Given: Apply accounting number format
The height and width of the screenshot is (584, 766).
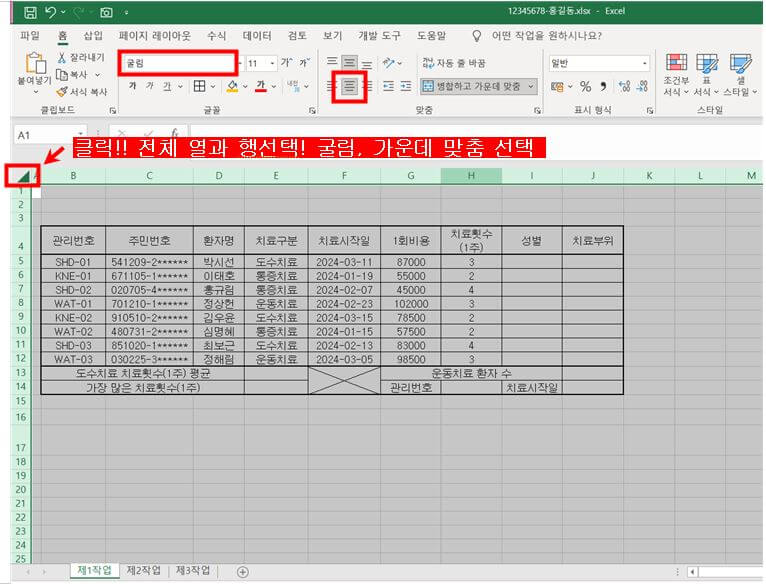Looking at the screenshot, I should [557, 87].
